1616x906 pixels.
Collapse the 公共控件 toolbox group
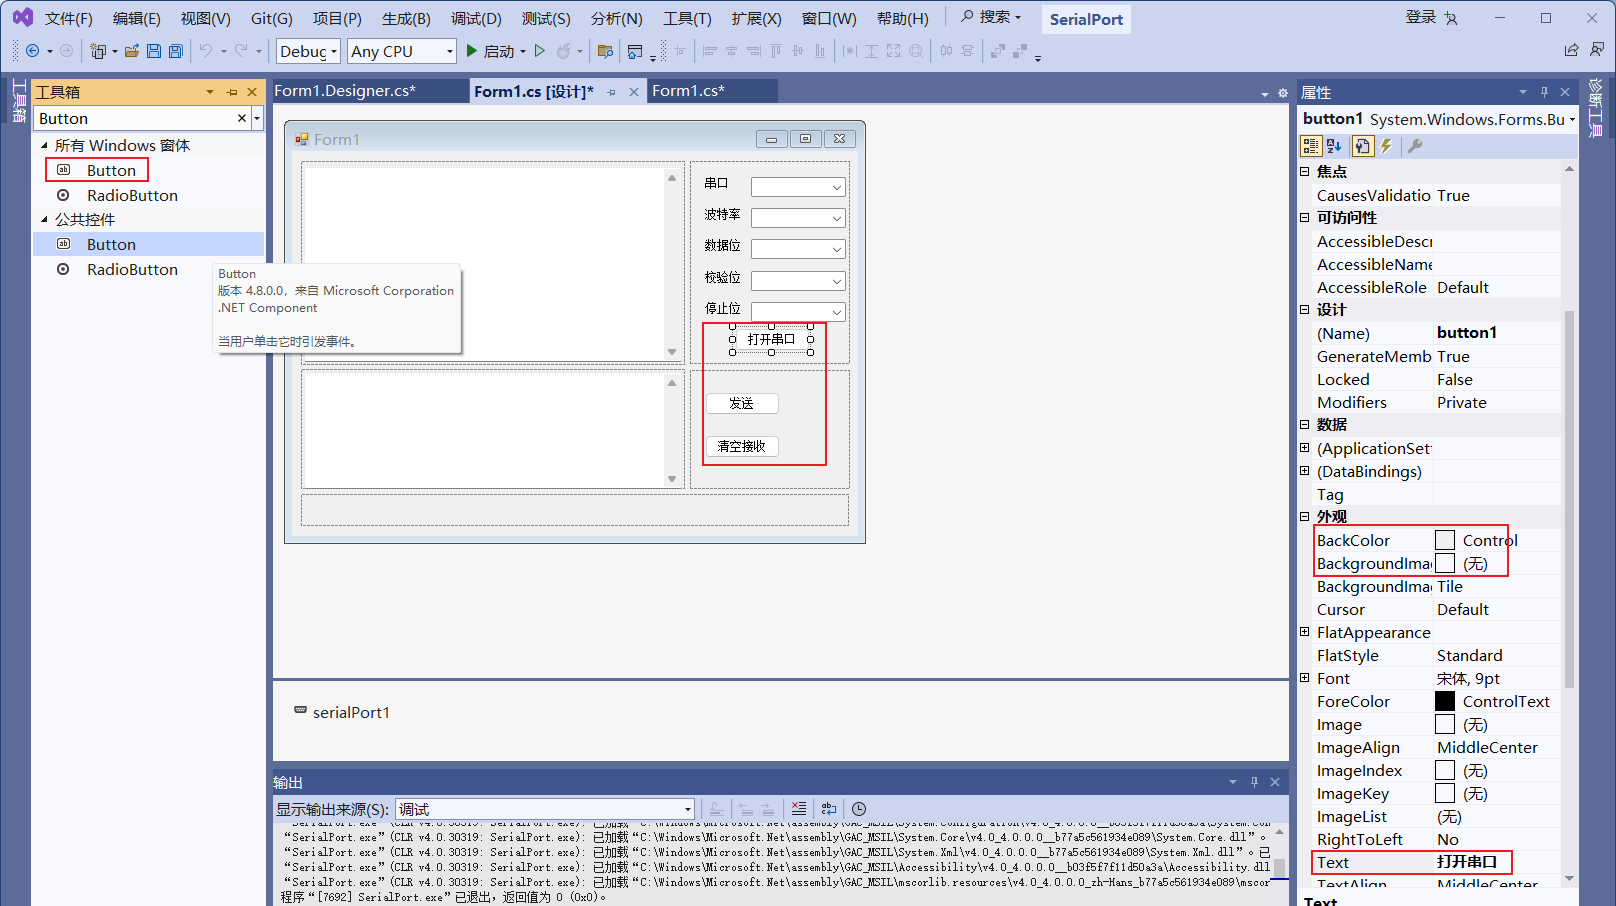pos(44,219)
